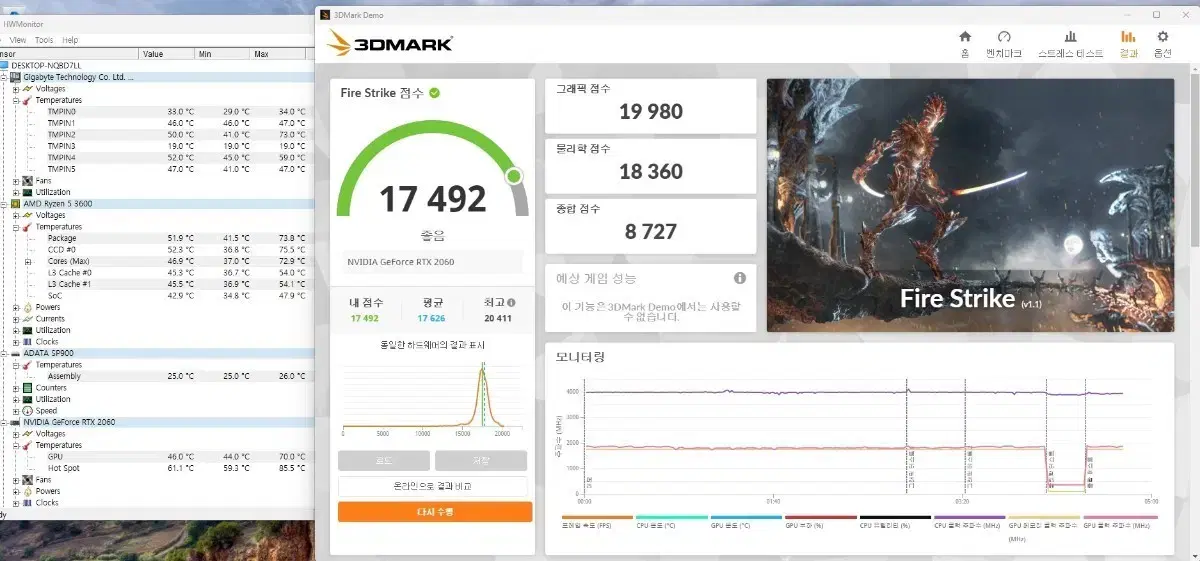
Task: Click the Temperatures icon under RTX 2060
Action: pyautogui.click(x=27, y=445)
